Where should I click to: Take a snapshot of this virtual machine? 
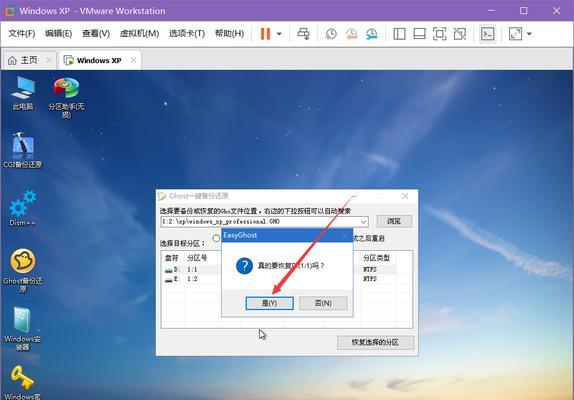pyautogui.click(x=331, y=34)
